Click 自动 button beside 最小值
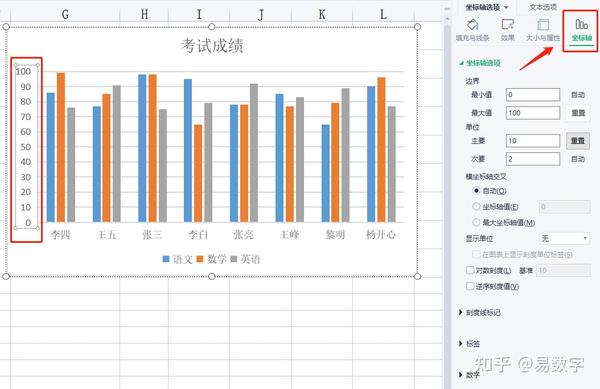This screenshot has height=389, width=600. pyautogui.click(x=578, y=94)
